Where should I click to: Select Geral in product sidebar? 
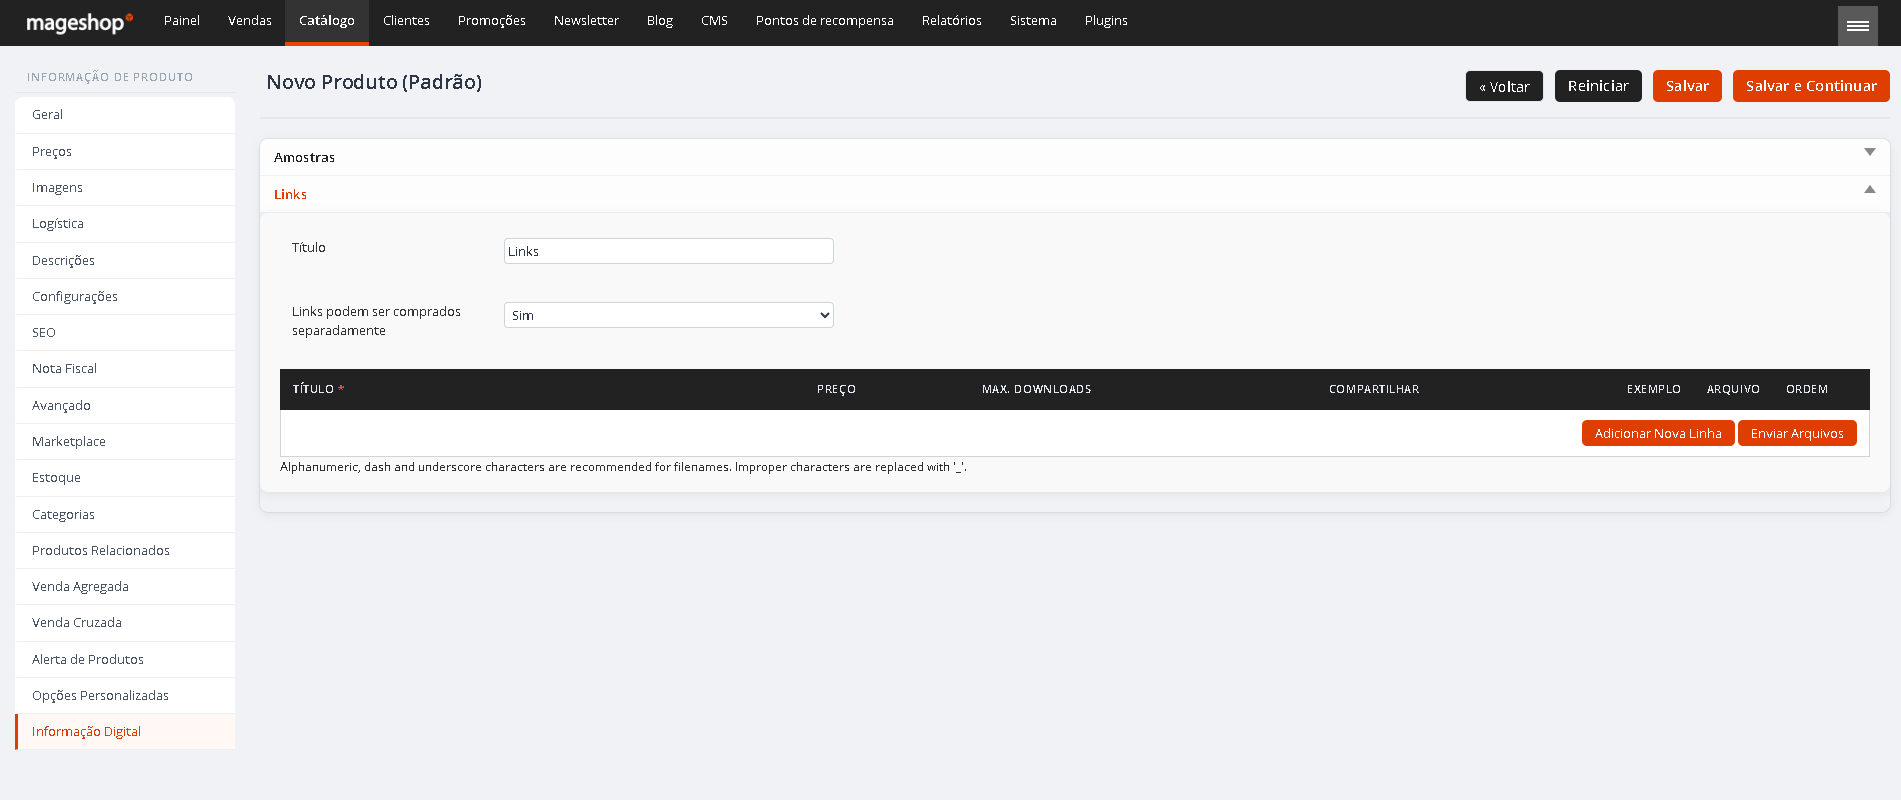tap(125, 115)
